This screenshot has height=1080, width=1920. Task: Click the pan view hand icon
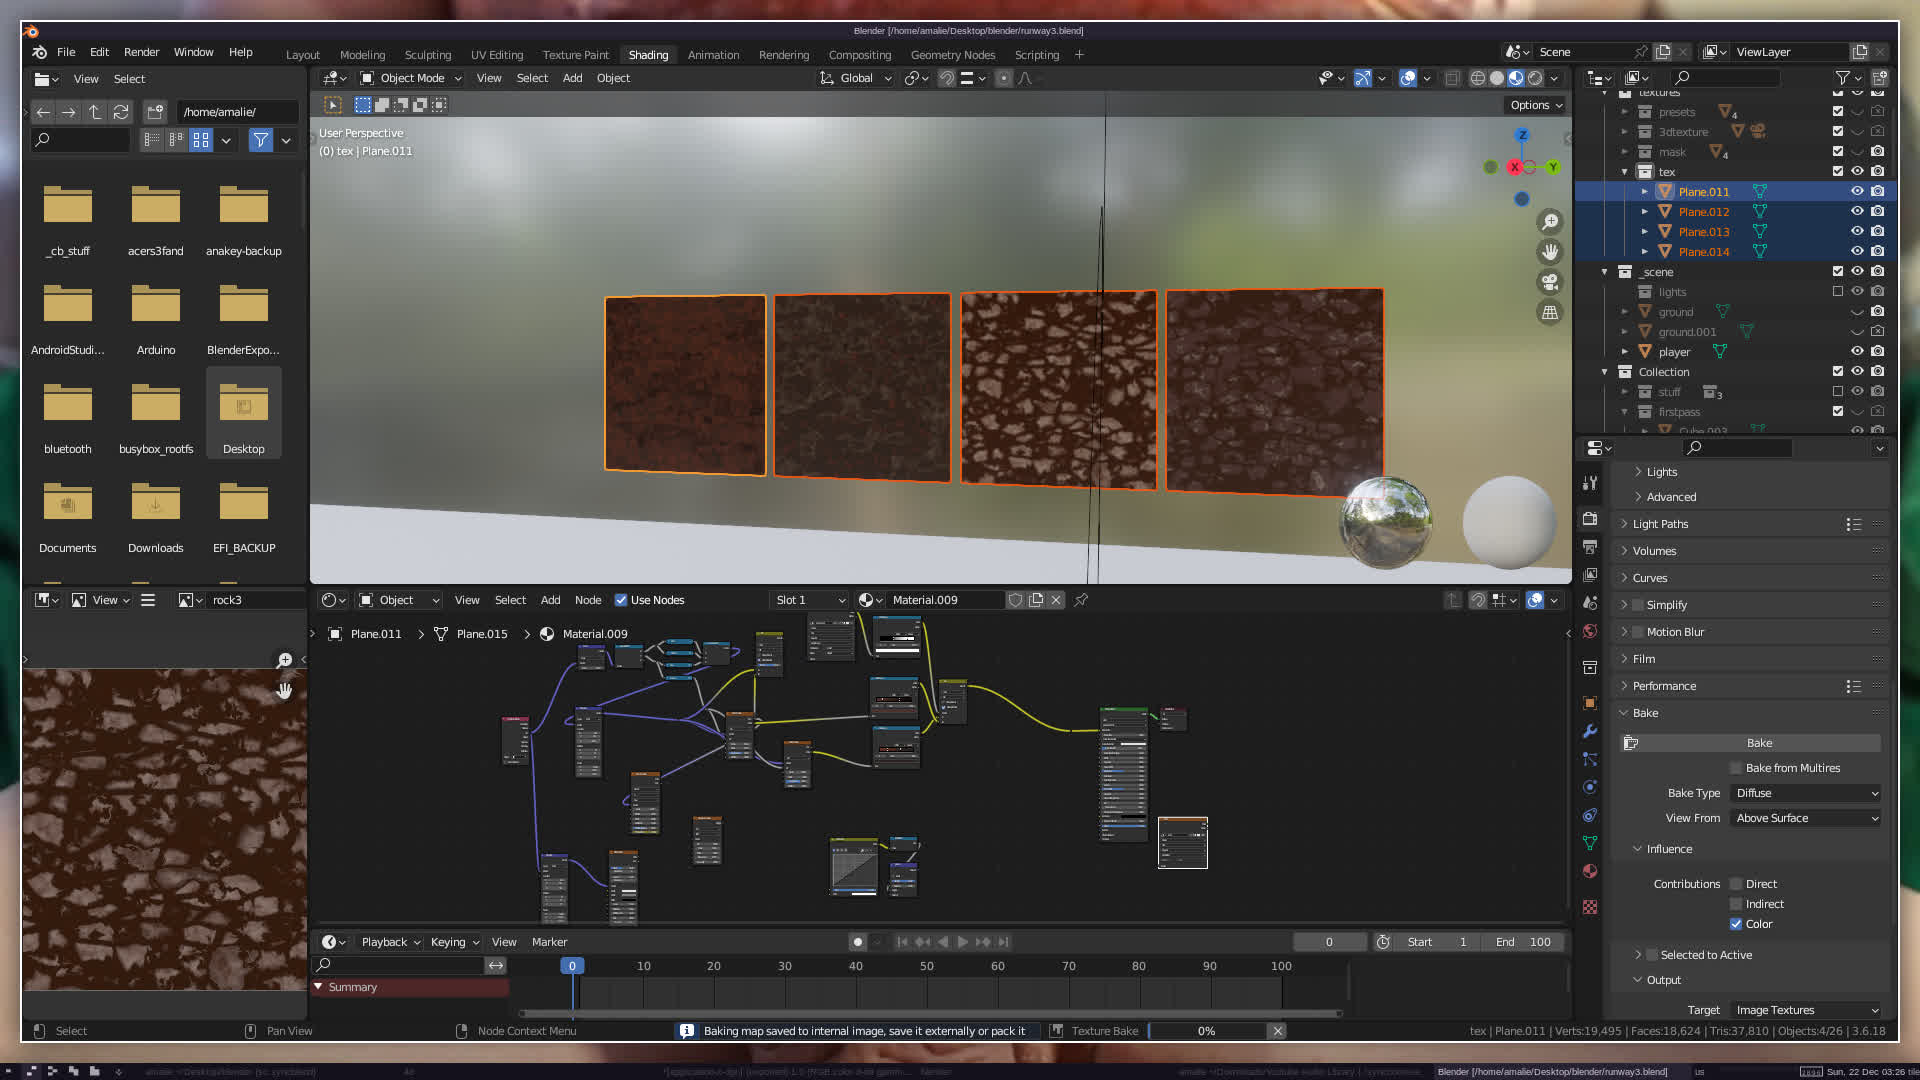[x=1550, y=252]
